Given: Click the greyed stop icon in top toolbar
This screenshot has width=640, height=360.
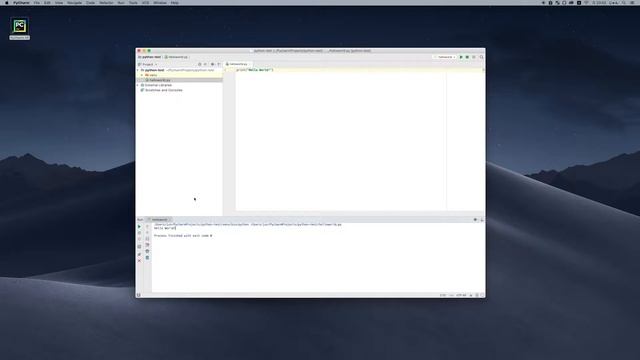Looking at the screenshot, I should pyautogui.click(x=474, y=57).
